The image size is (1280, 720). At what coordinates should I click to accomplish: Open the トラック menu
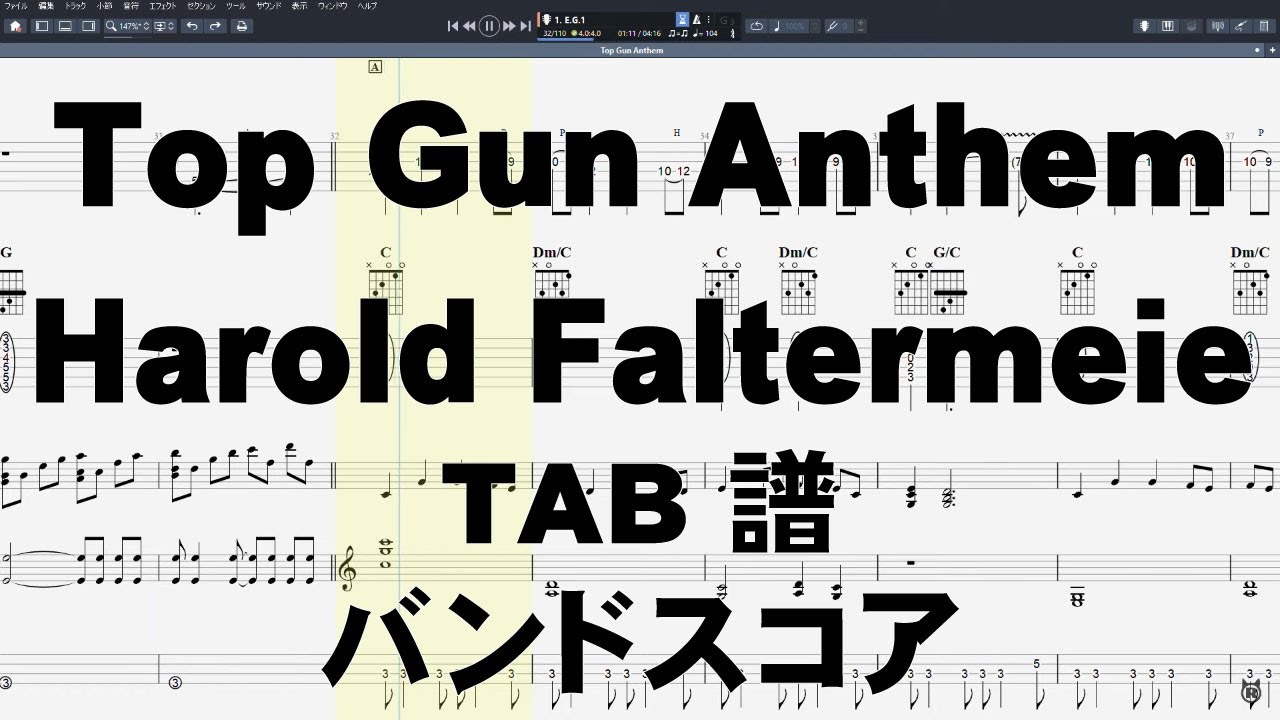tap(75, 5)
